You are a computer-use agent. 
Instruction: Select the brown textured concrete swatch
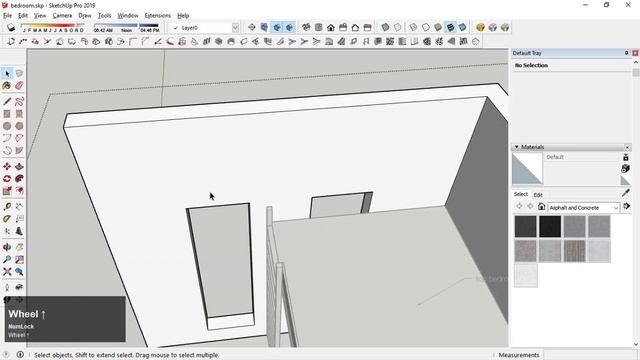click(x=574, y=251)
